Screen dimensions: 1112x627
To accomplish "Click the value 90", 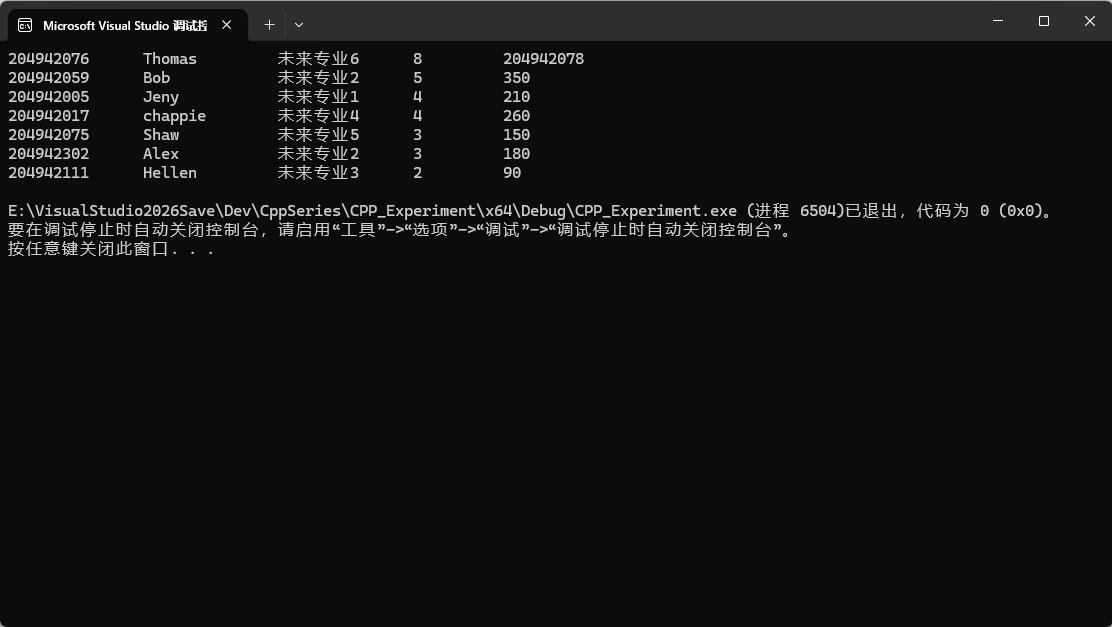I will pos(512,173).
